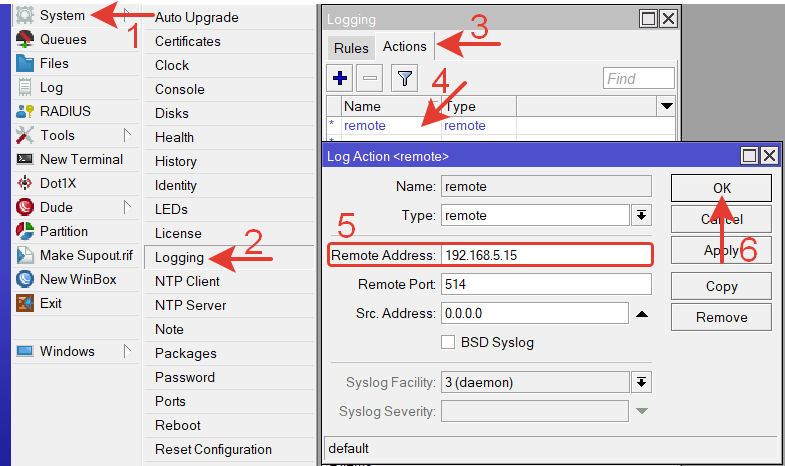Image resolution: width=785 pixels, height=466 pixels.
Task: Expand the System submenu arrow
Action: coord(127,14)
